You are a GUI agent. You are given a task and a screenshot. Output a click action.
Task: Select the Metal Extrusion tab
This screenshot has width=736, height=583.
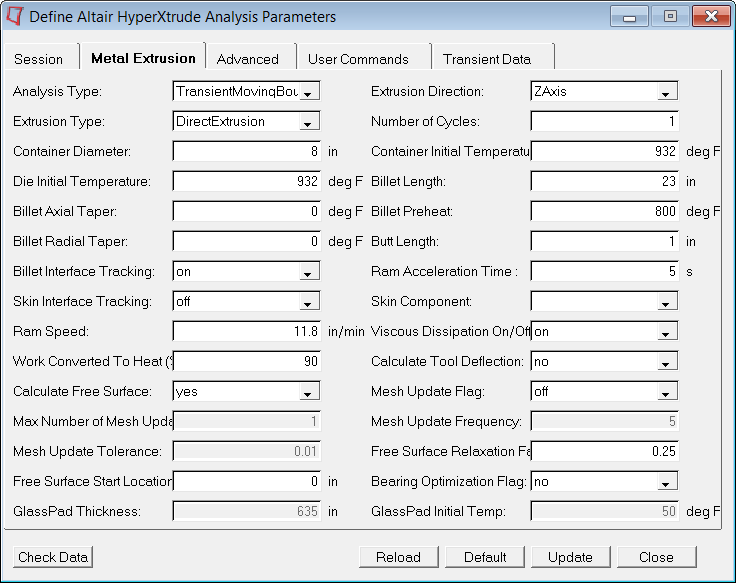[143, 58]
